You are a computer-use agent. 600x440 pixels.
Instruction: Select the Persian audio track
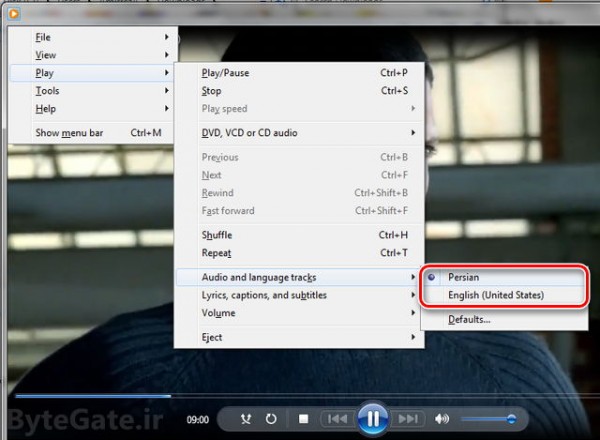(x=465, y=277)
